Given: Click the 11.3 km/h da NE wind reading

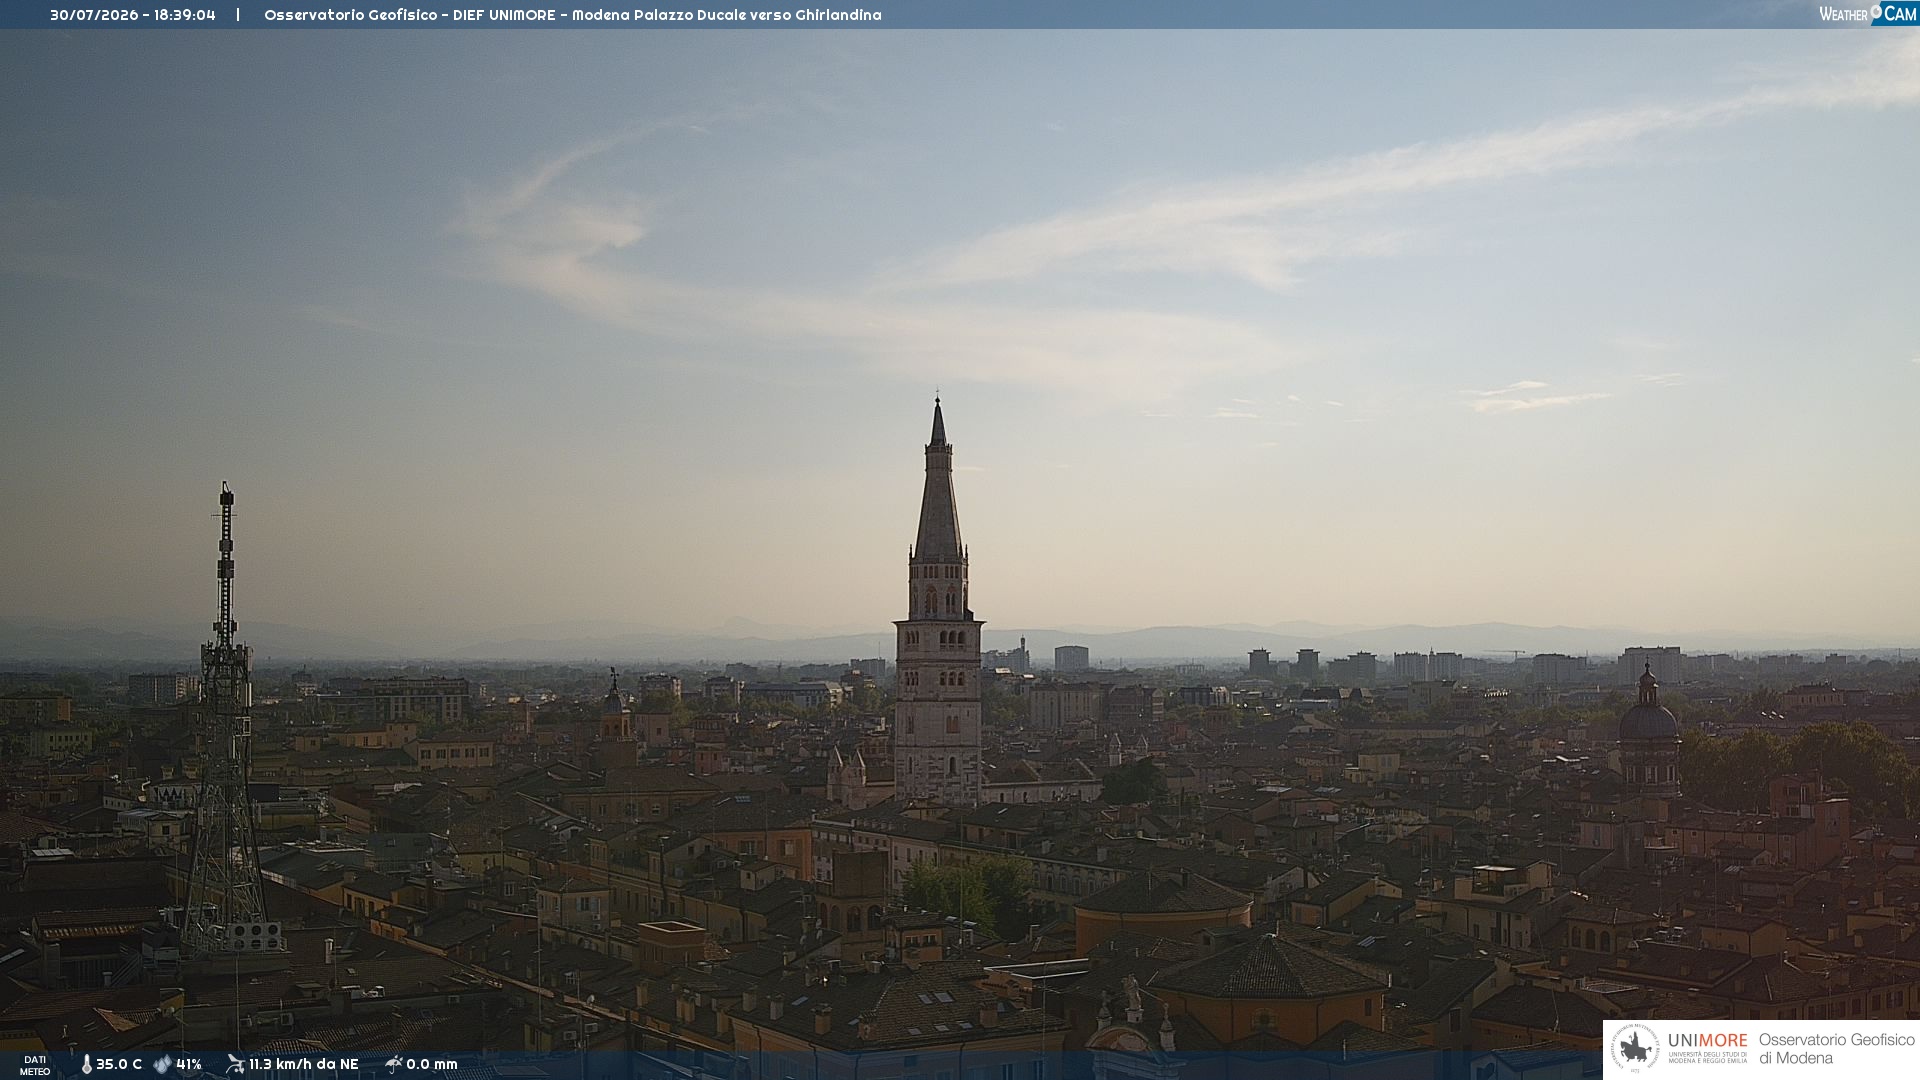Looking at the screenshot, I should 304,1064.
